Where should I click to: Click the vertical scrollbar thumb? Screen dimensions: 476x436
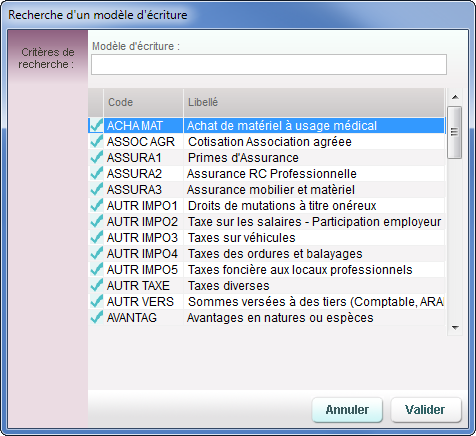click(454, 132)
